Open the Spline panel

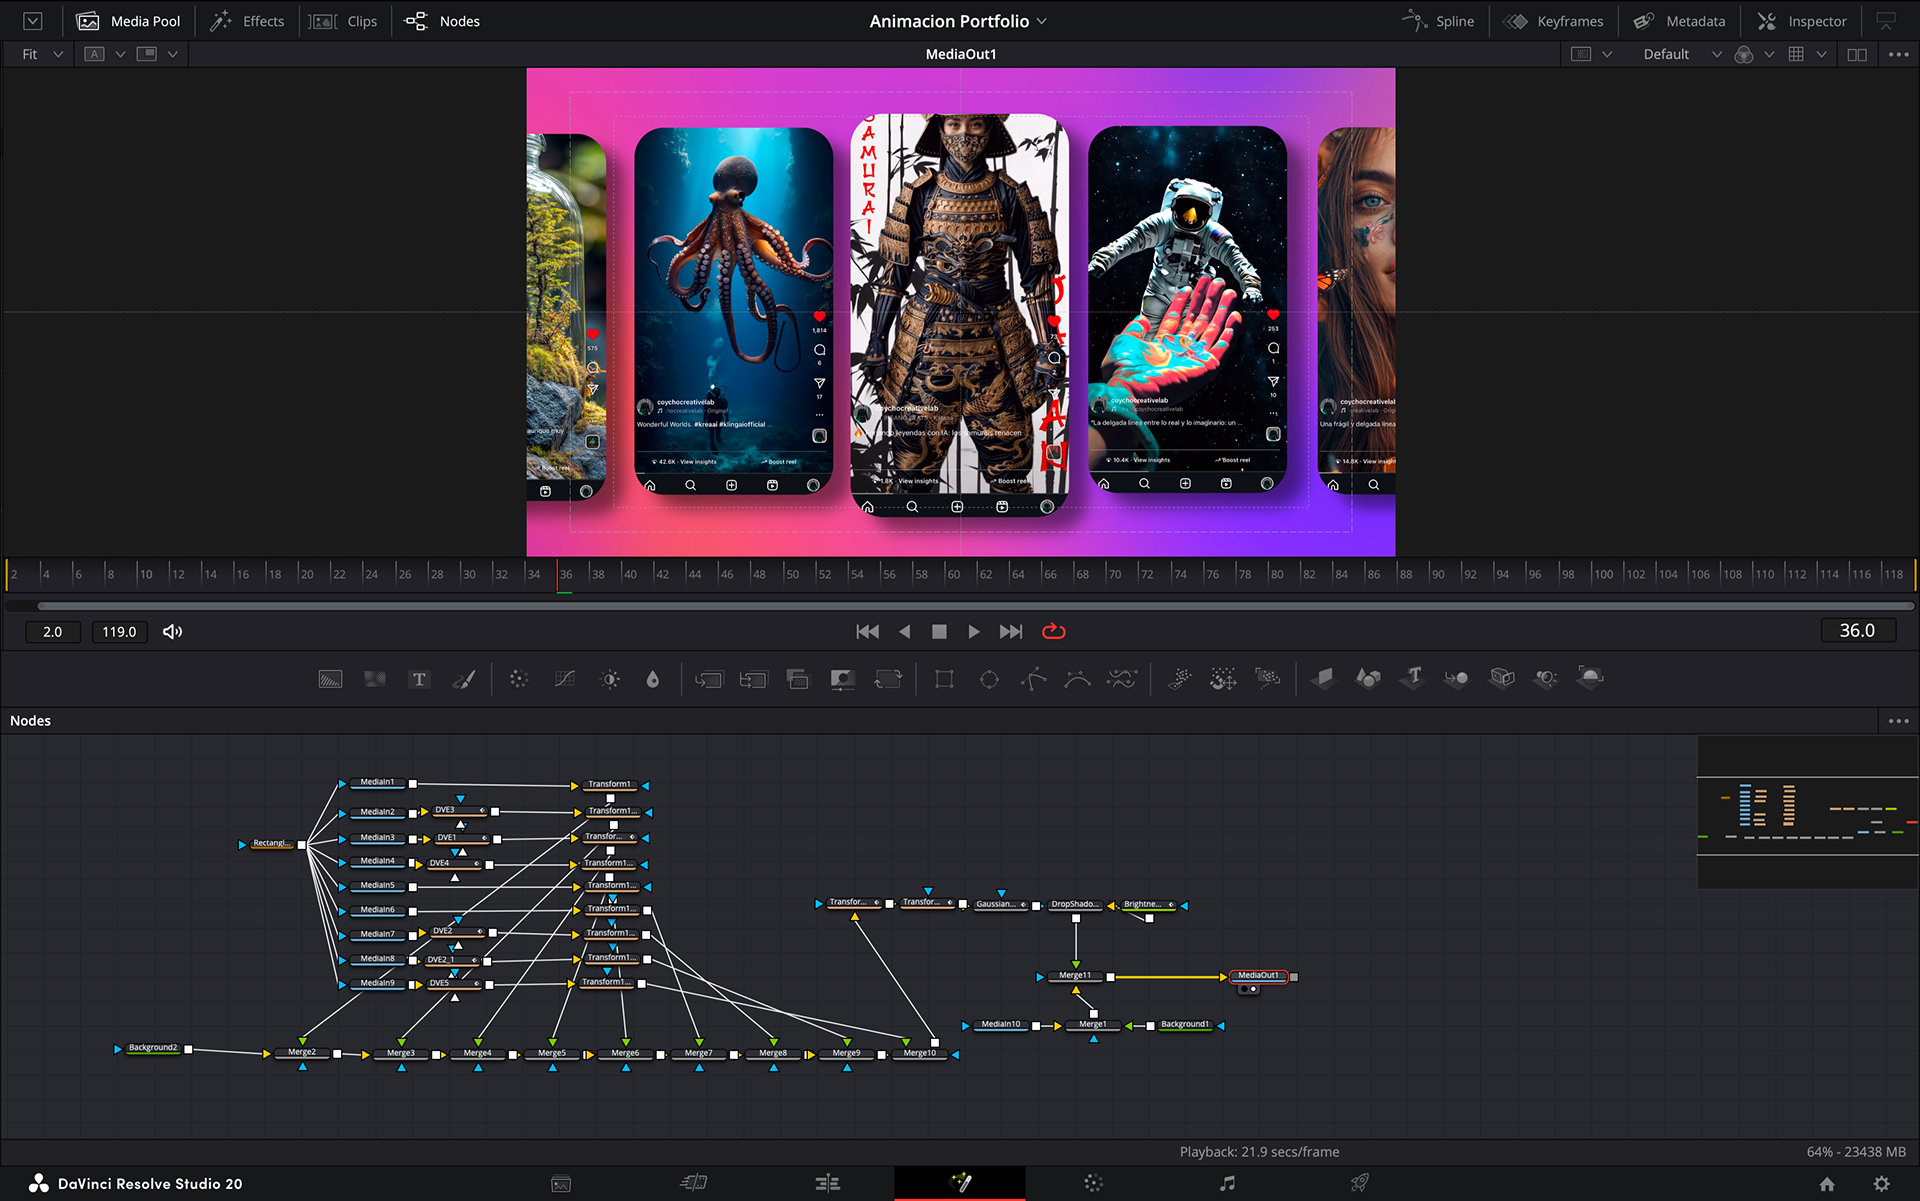click(x=1439, y=21)
